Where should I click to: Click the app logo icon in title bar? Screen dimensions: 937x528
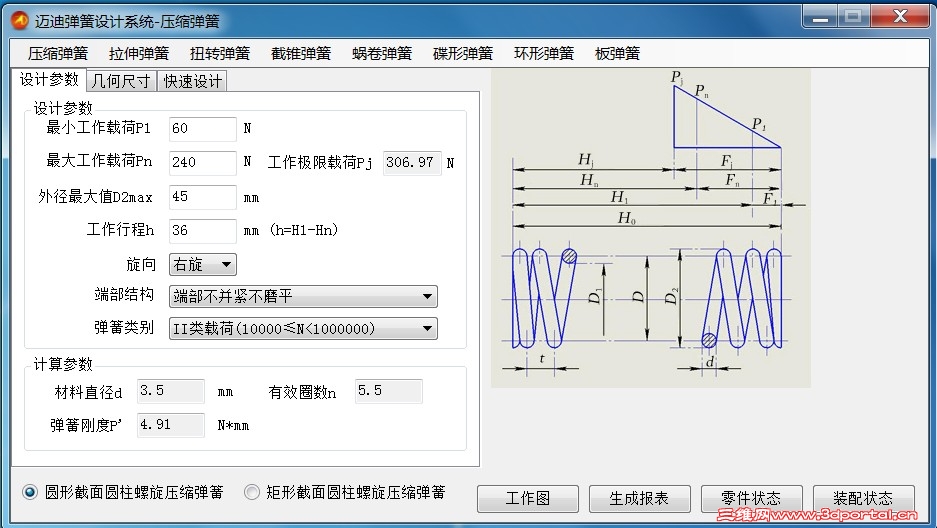click(x=20, y=21)
